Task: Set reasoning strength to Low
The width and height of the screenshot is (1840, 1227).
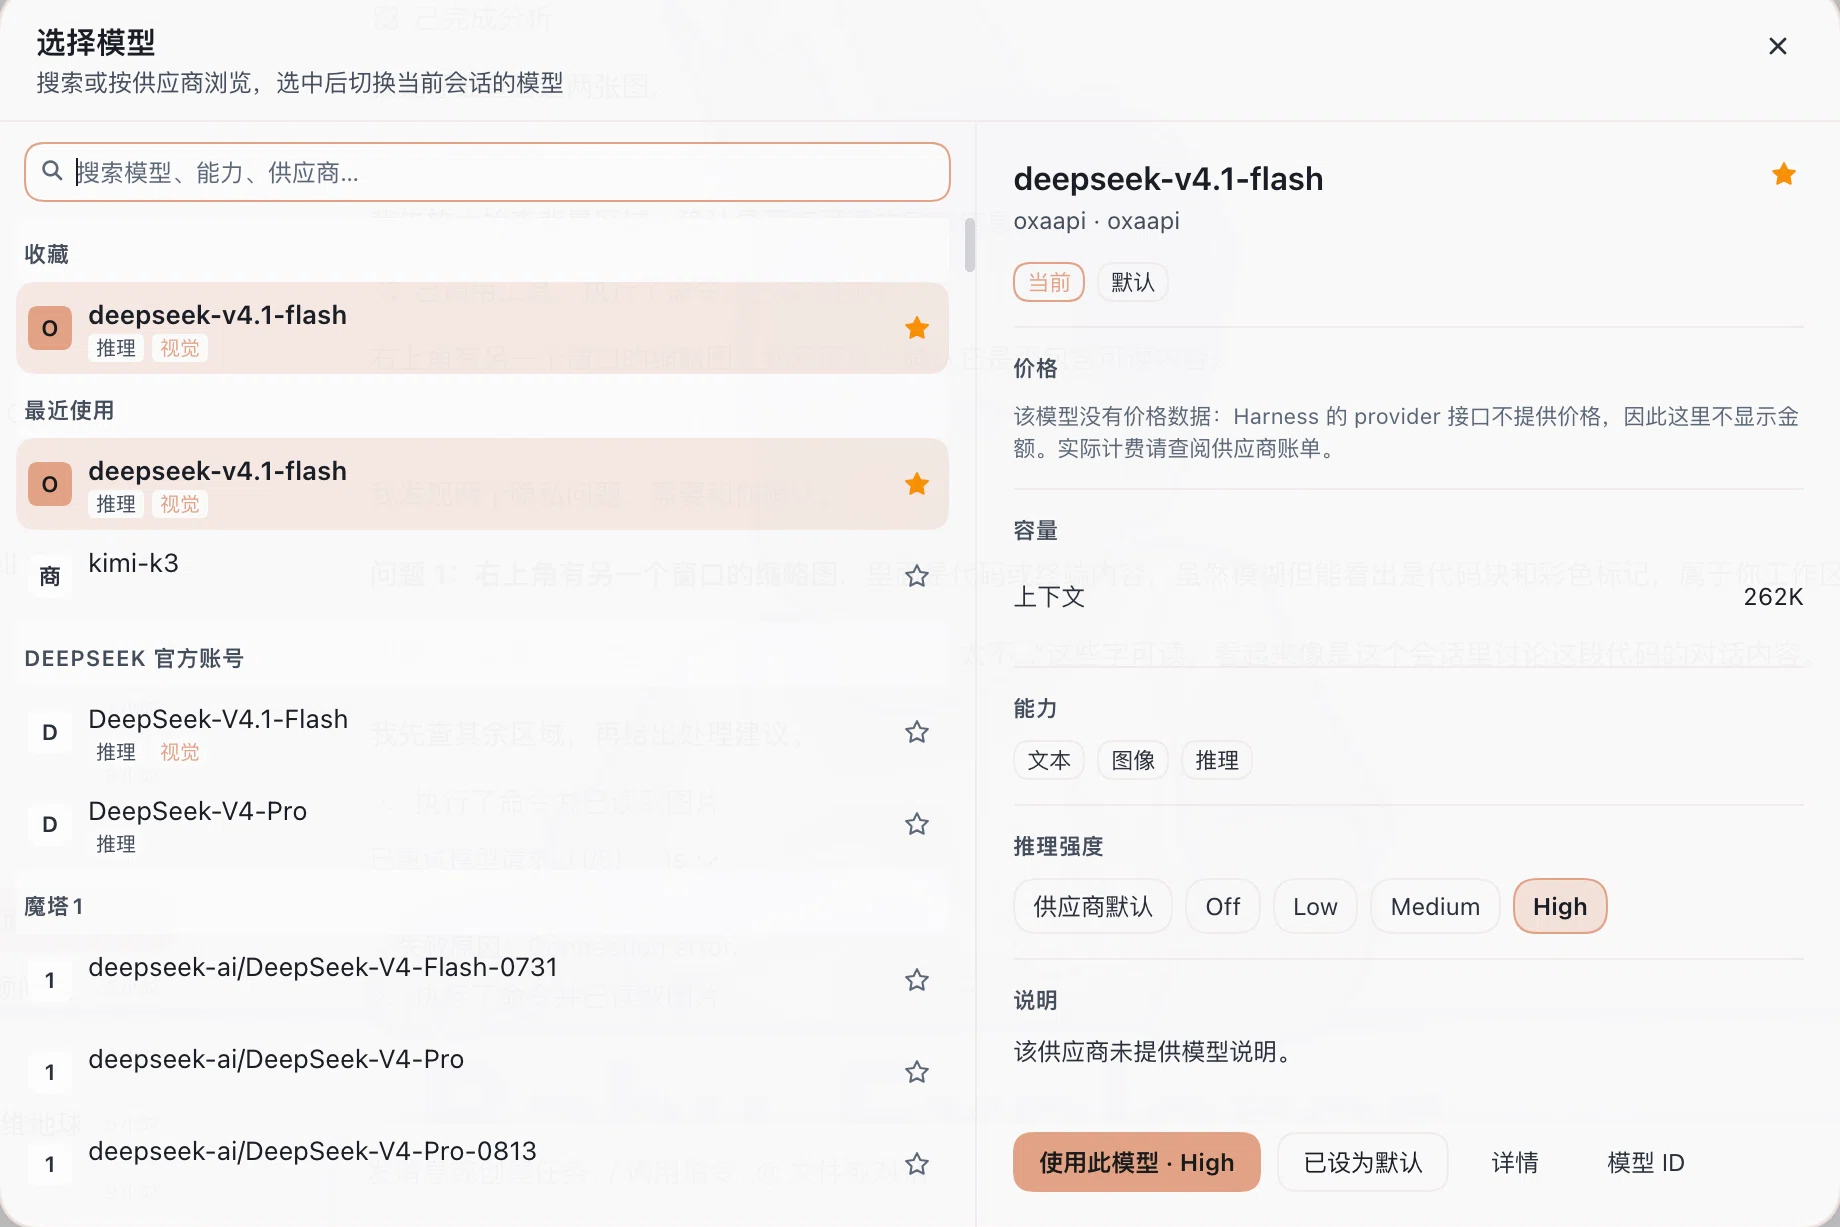Action: coord(1315,906)
